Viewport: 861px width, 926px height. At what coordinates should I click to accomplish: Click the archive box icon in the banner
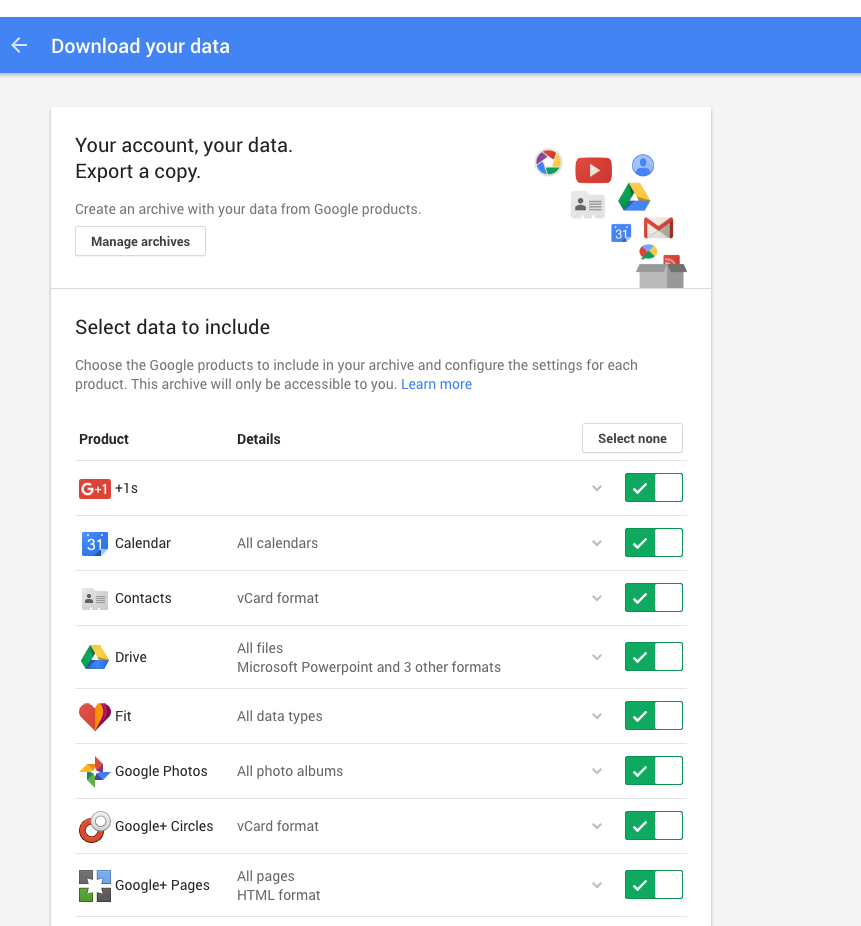pos(661,276)
